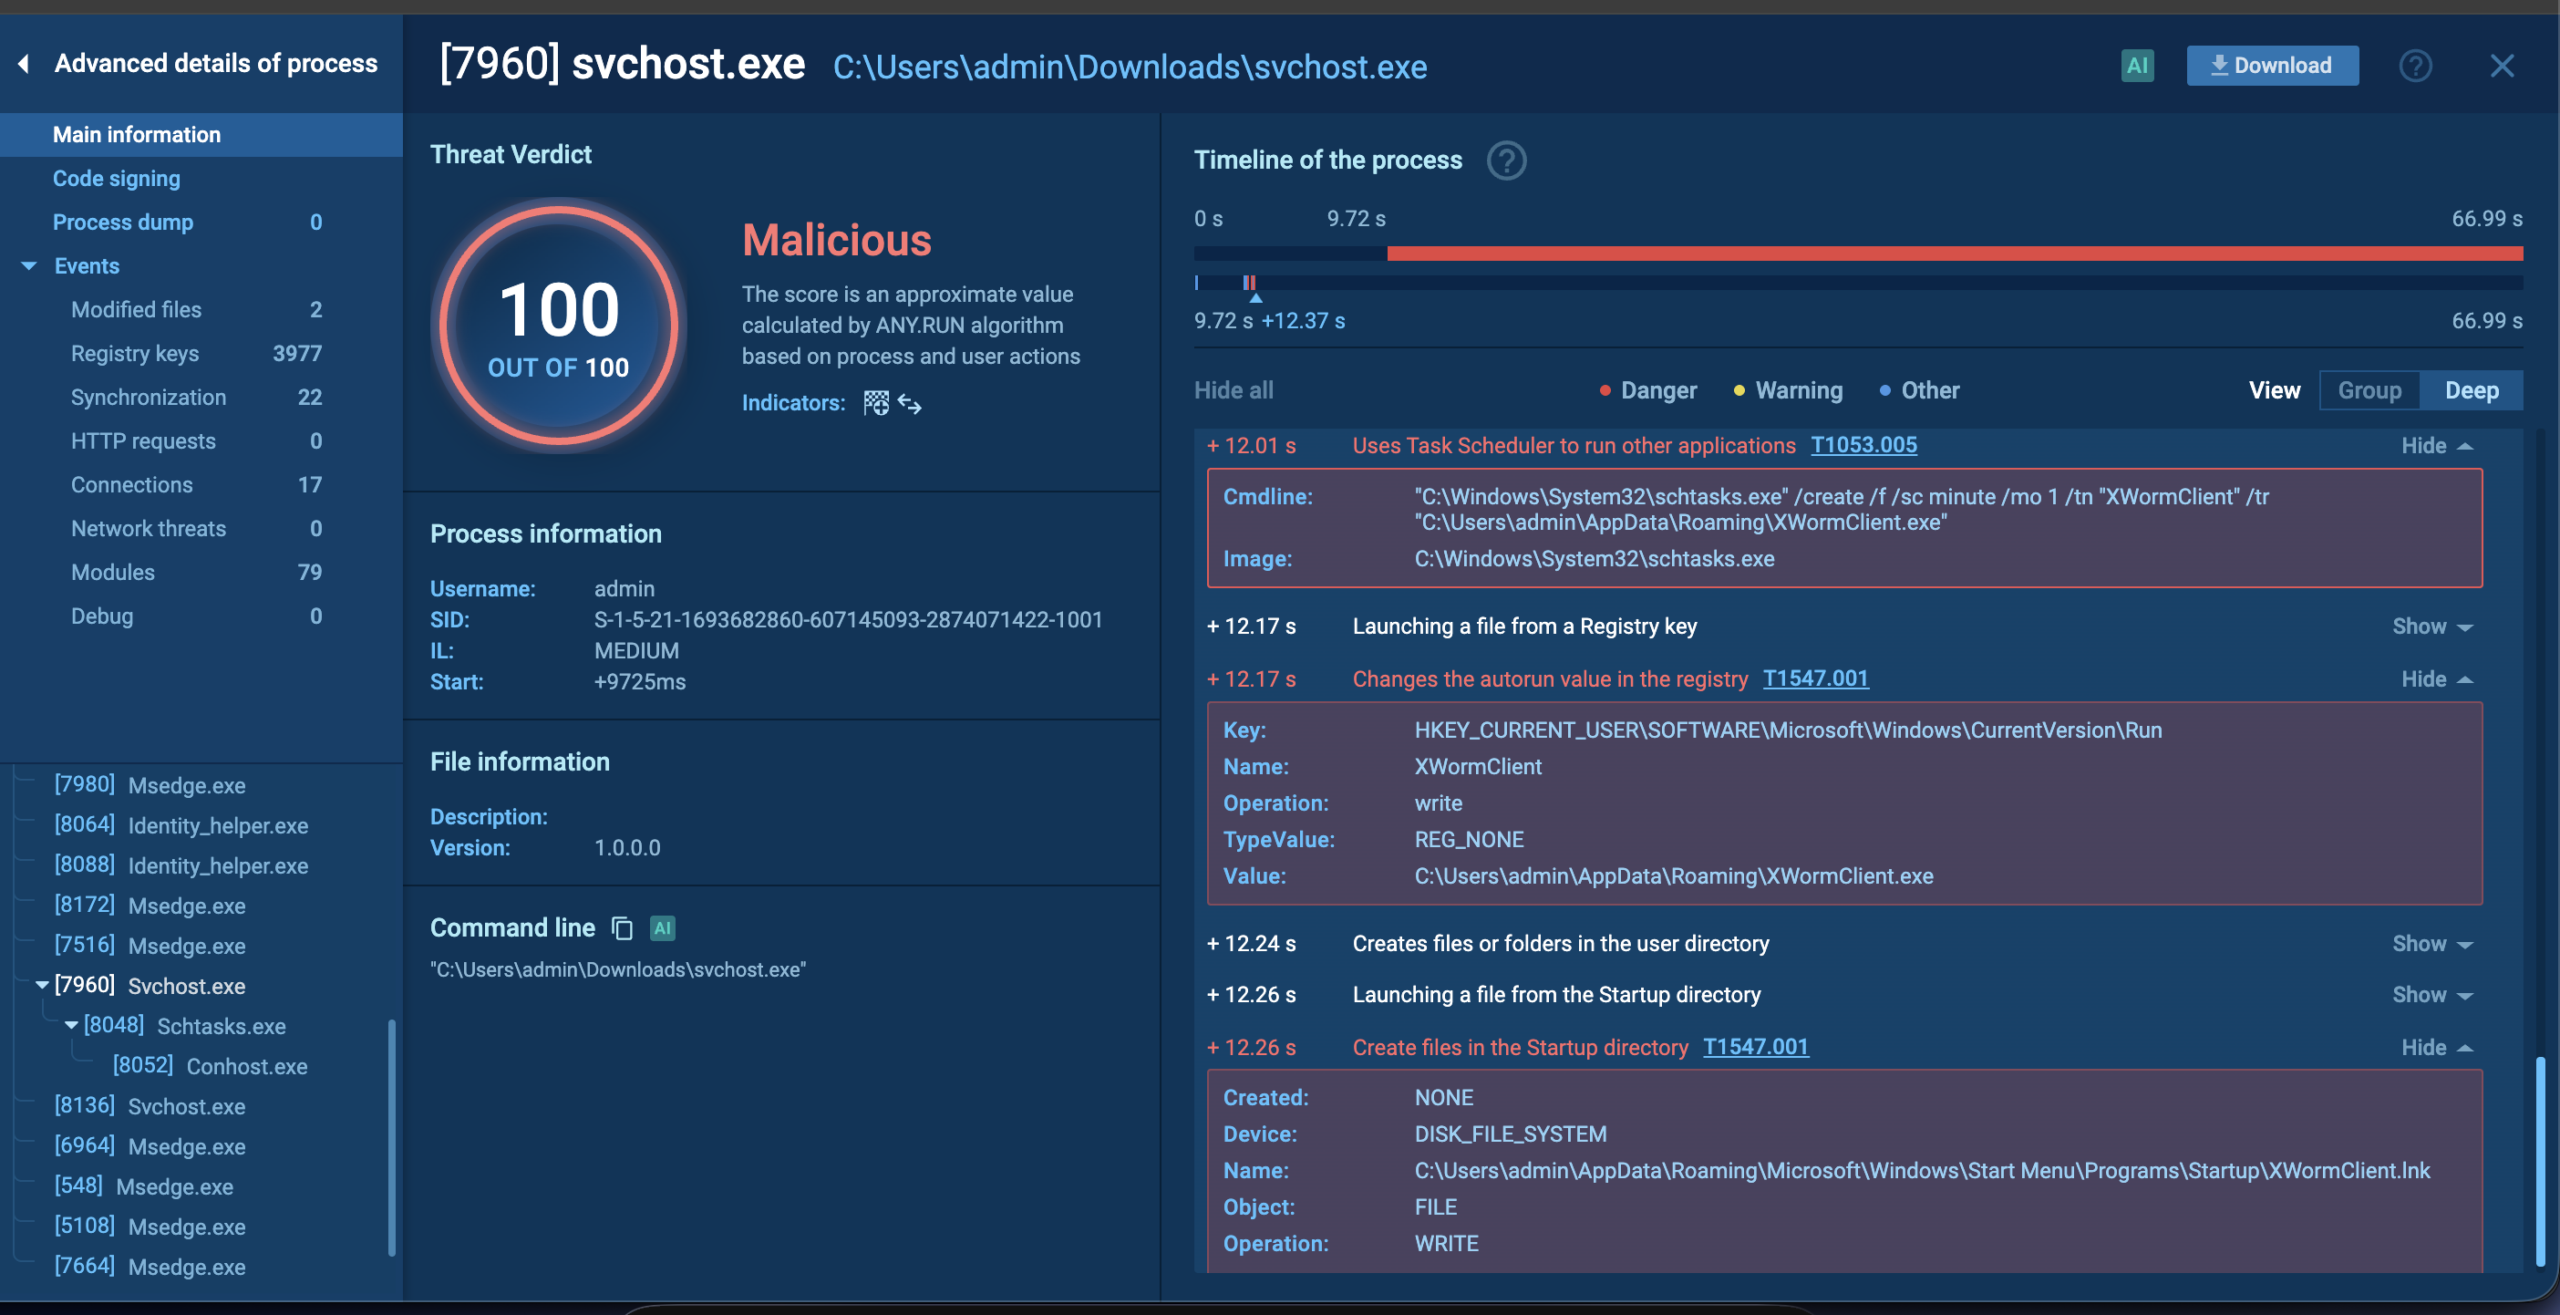This screenshot has width=2560, height=1315.
Task: Click the command line path text
Action: [x=618, y=970]
